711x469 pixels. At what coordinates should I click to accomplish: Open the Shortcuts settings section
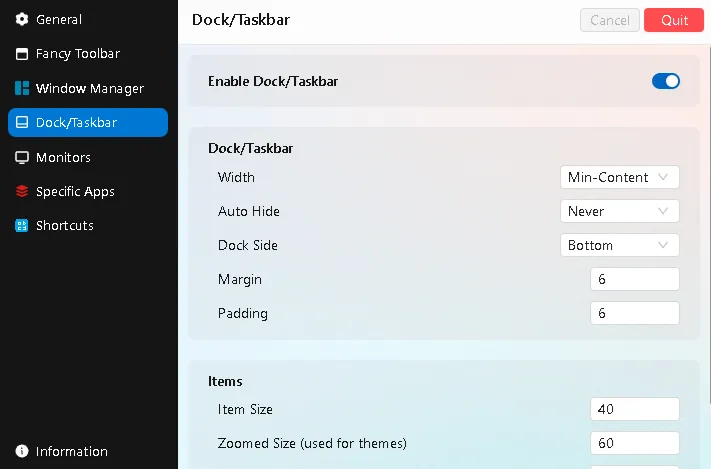pyautogui.click(x=64, y=226)
